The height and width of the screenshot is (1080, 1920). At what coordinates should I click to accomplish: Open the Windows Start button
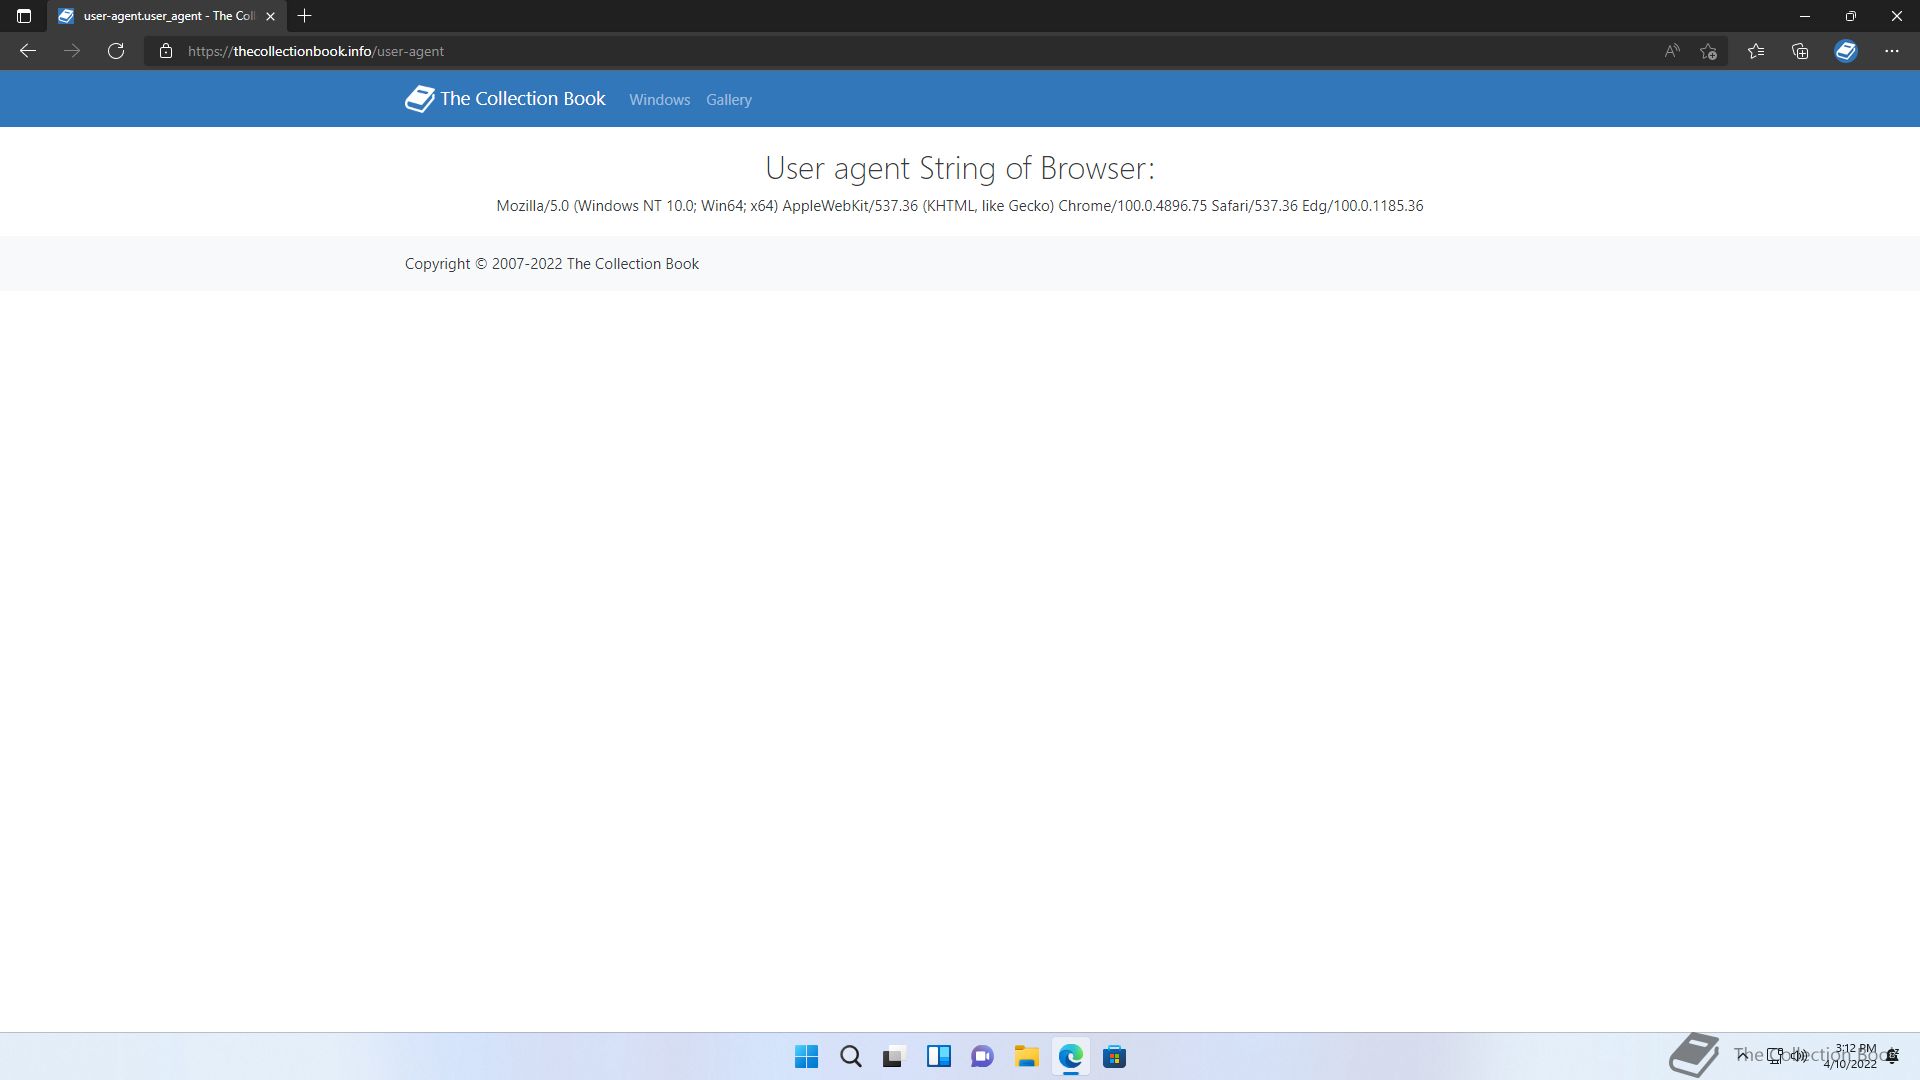(x=806, y=1057)
